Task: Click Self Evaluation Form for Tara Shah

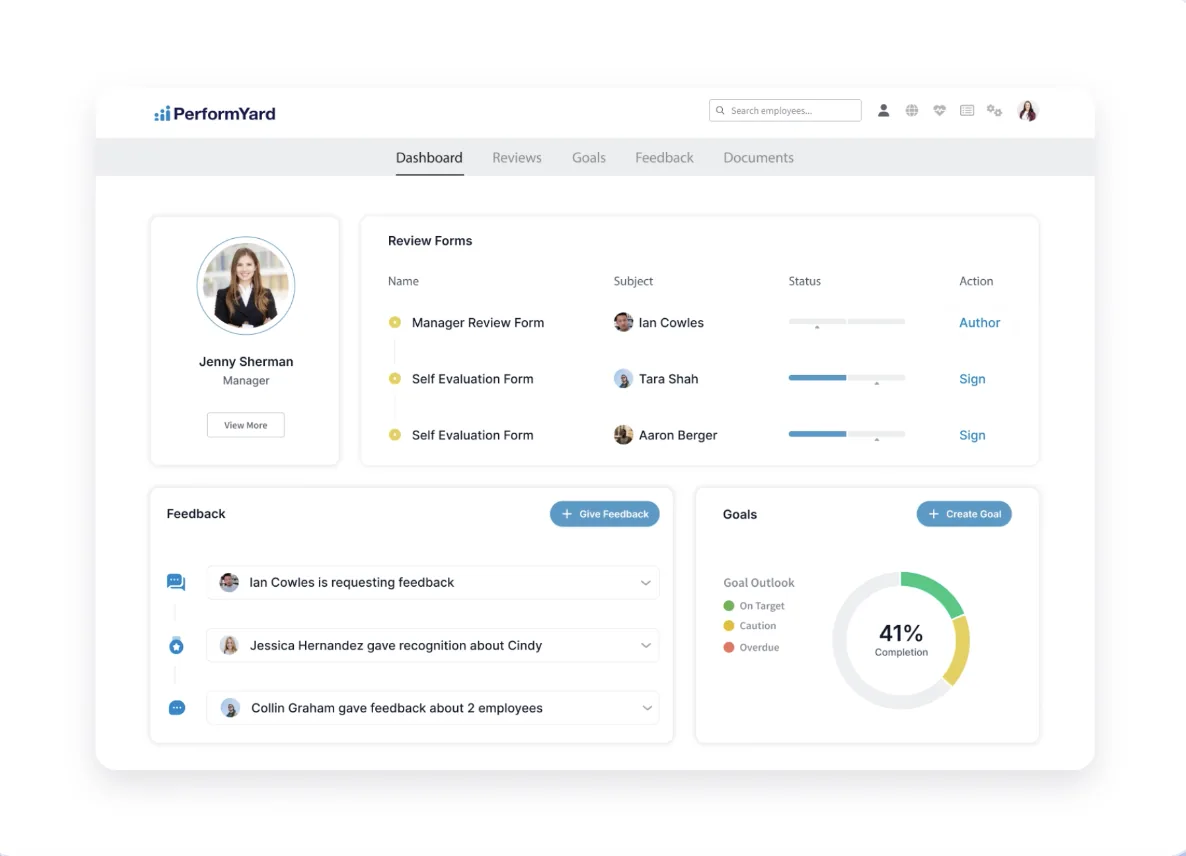Action: point(473,379)
